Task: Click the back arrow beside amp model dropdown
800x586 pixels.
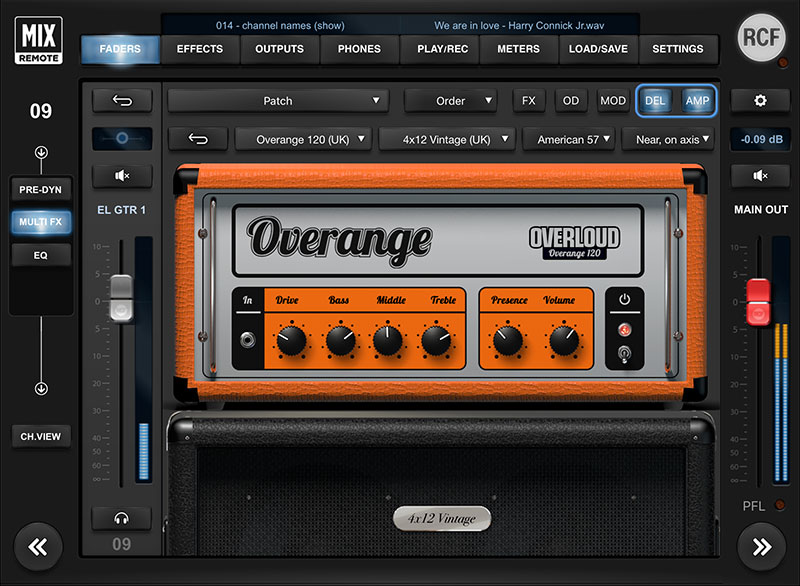Action: 197,139
